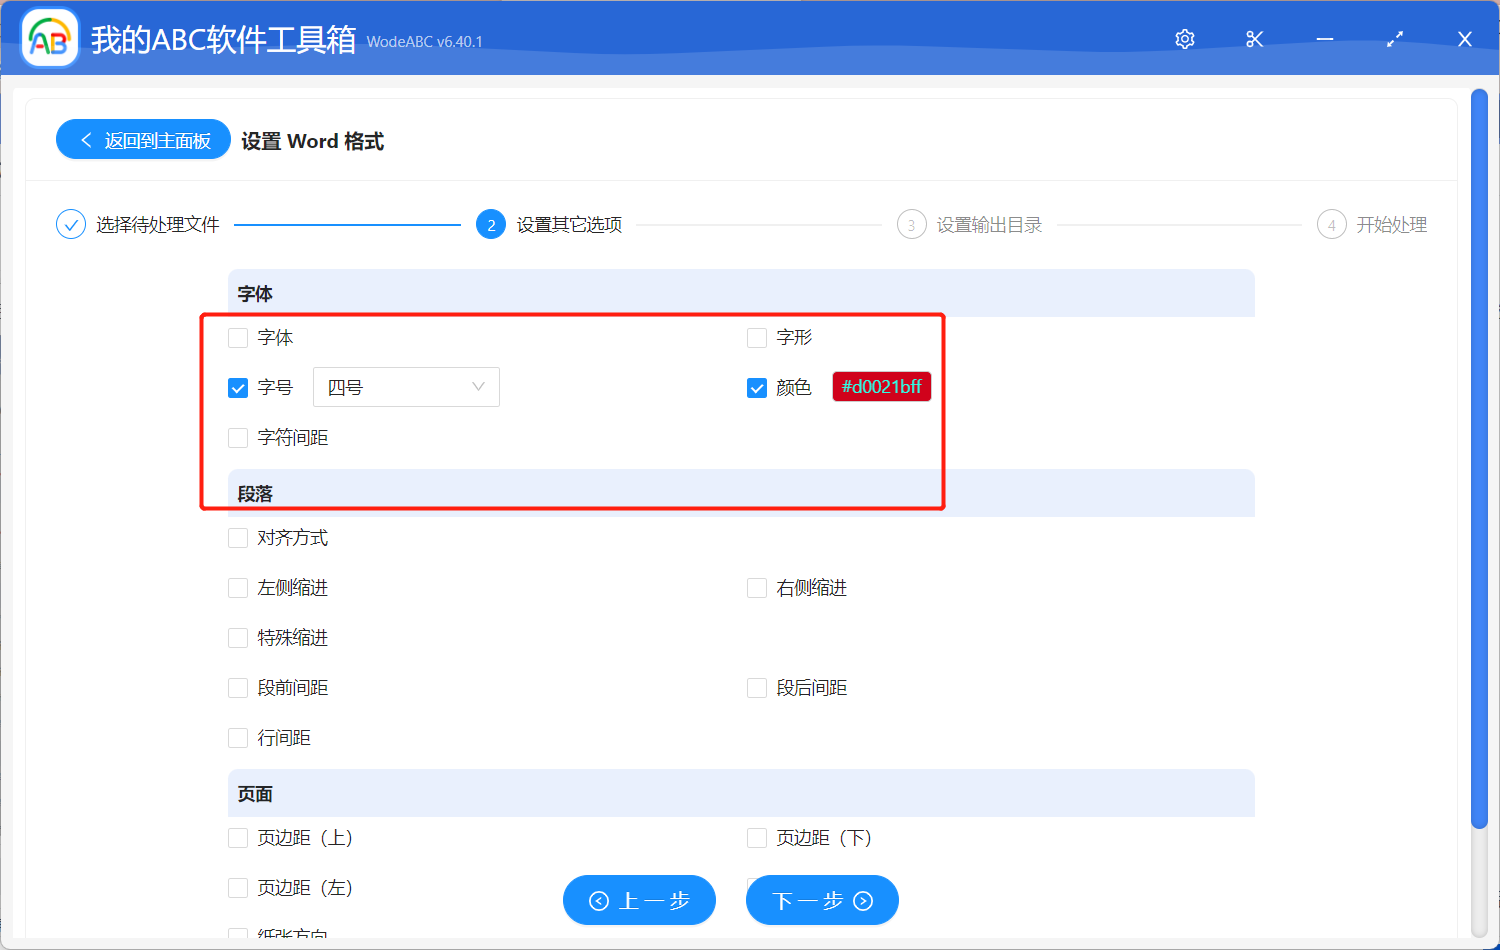Enable the 对齐方式 option
Image resolution: width=1500 pixels, height=950 pixels.
coord(237,537)
